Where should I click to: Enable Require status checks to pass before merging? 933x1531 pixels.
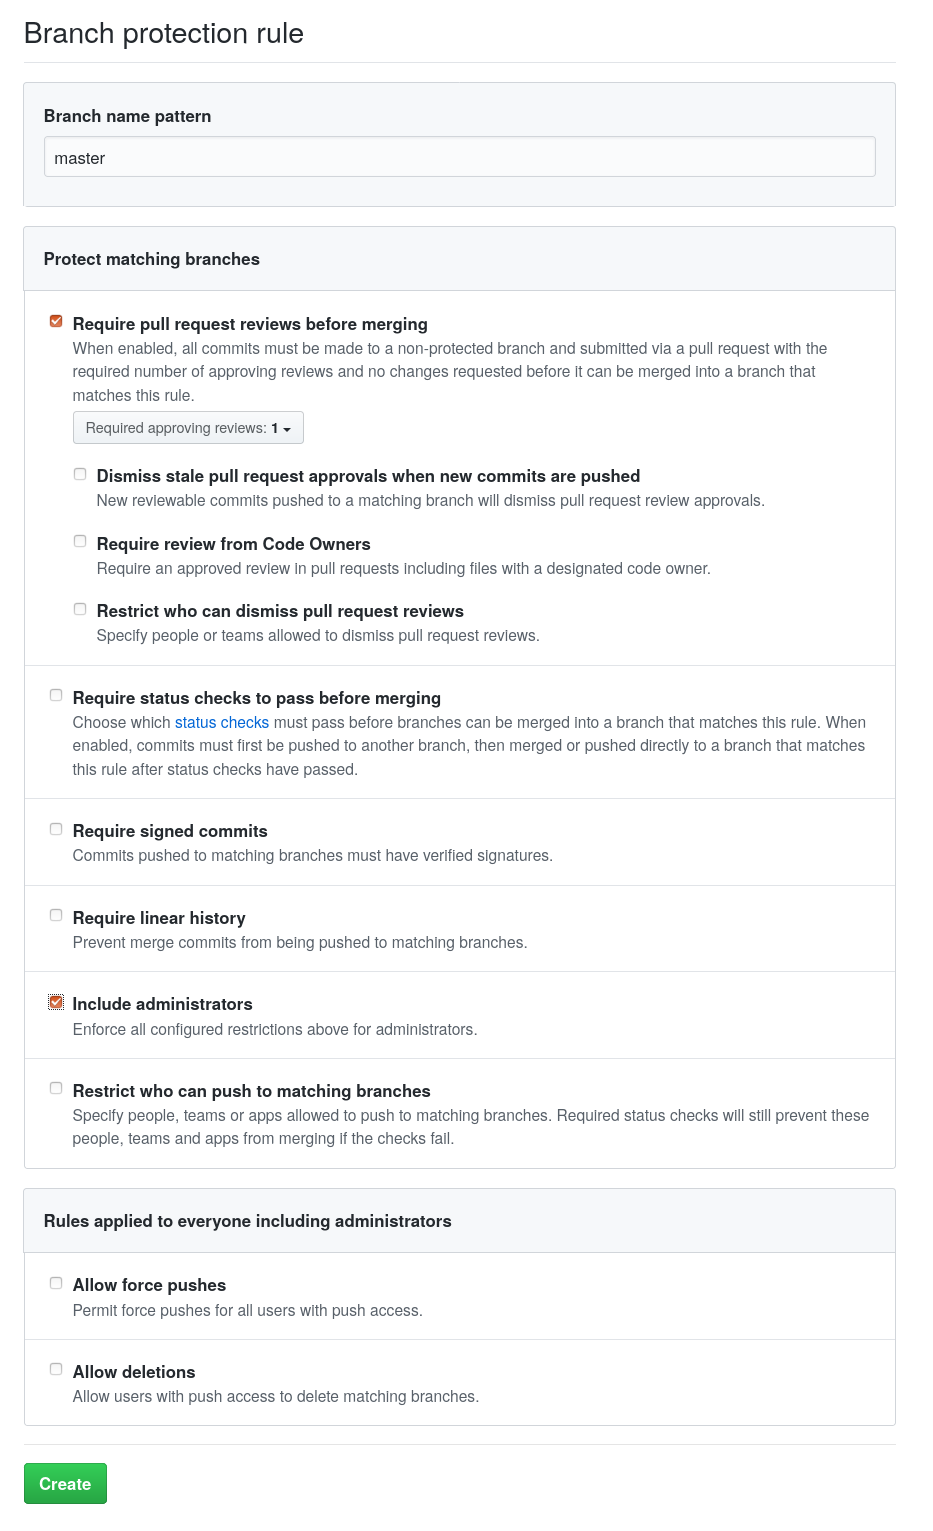pos(56,693)
